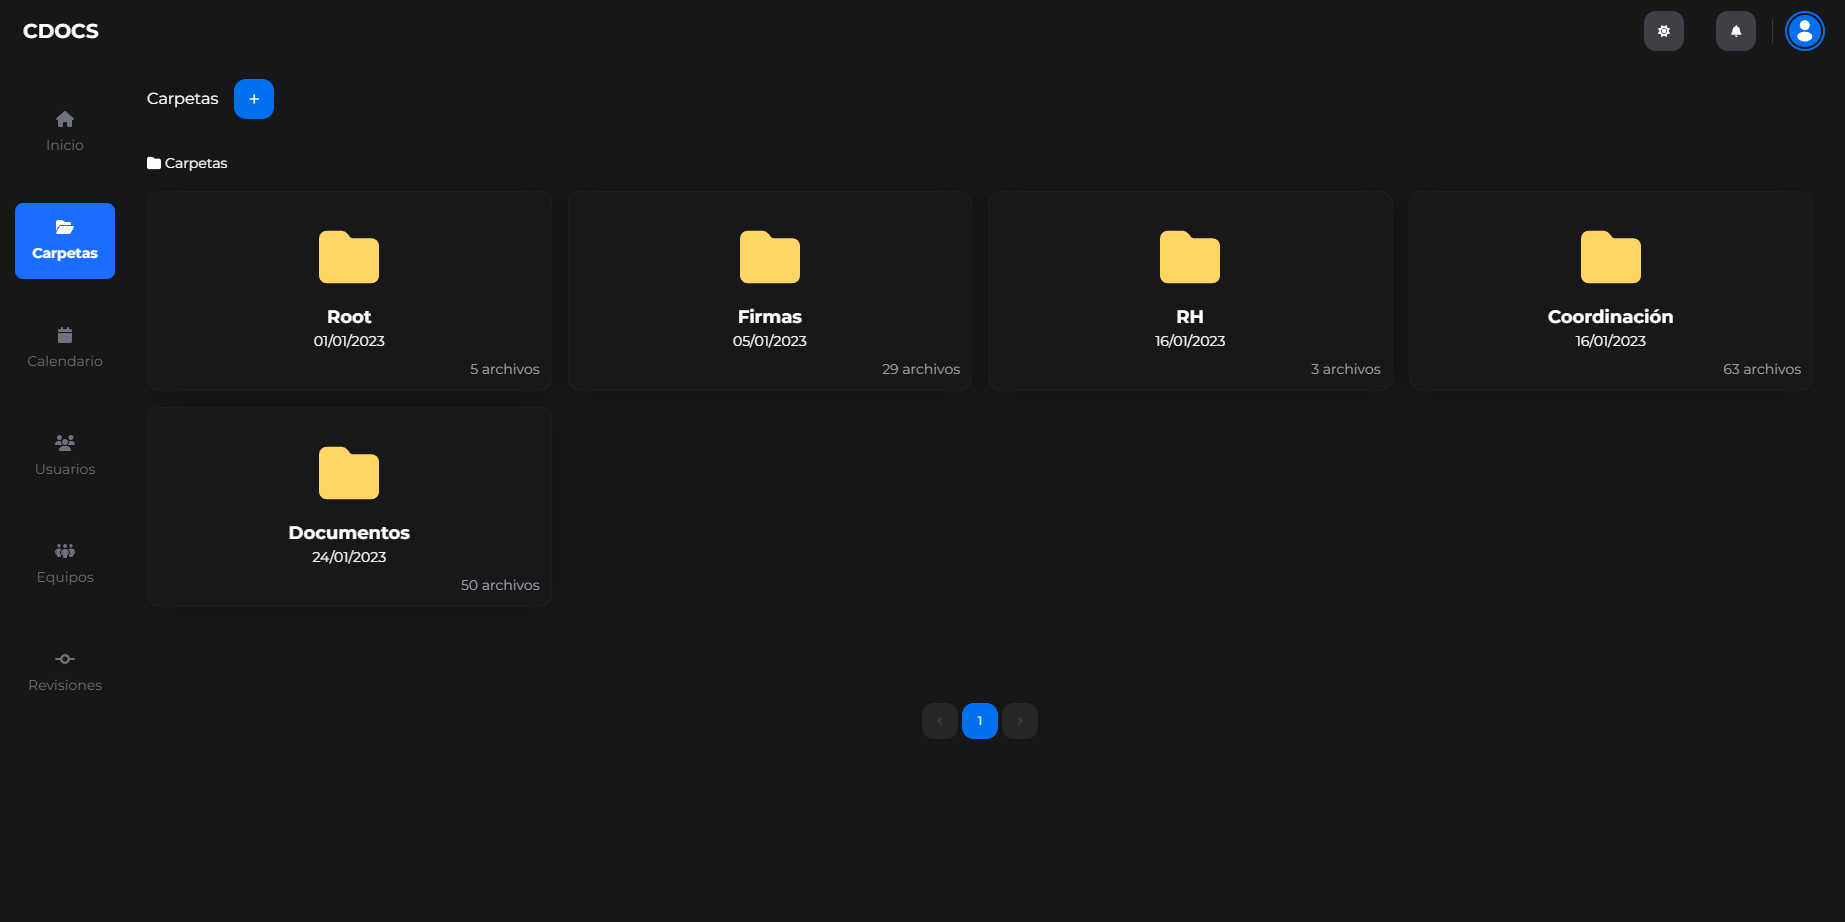Open the Firmas folder
Viewport: 1845px width, 922px height.
point(769,290)
